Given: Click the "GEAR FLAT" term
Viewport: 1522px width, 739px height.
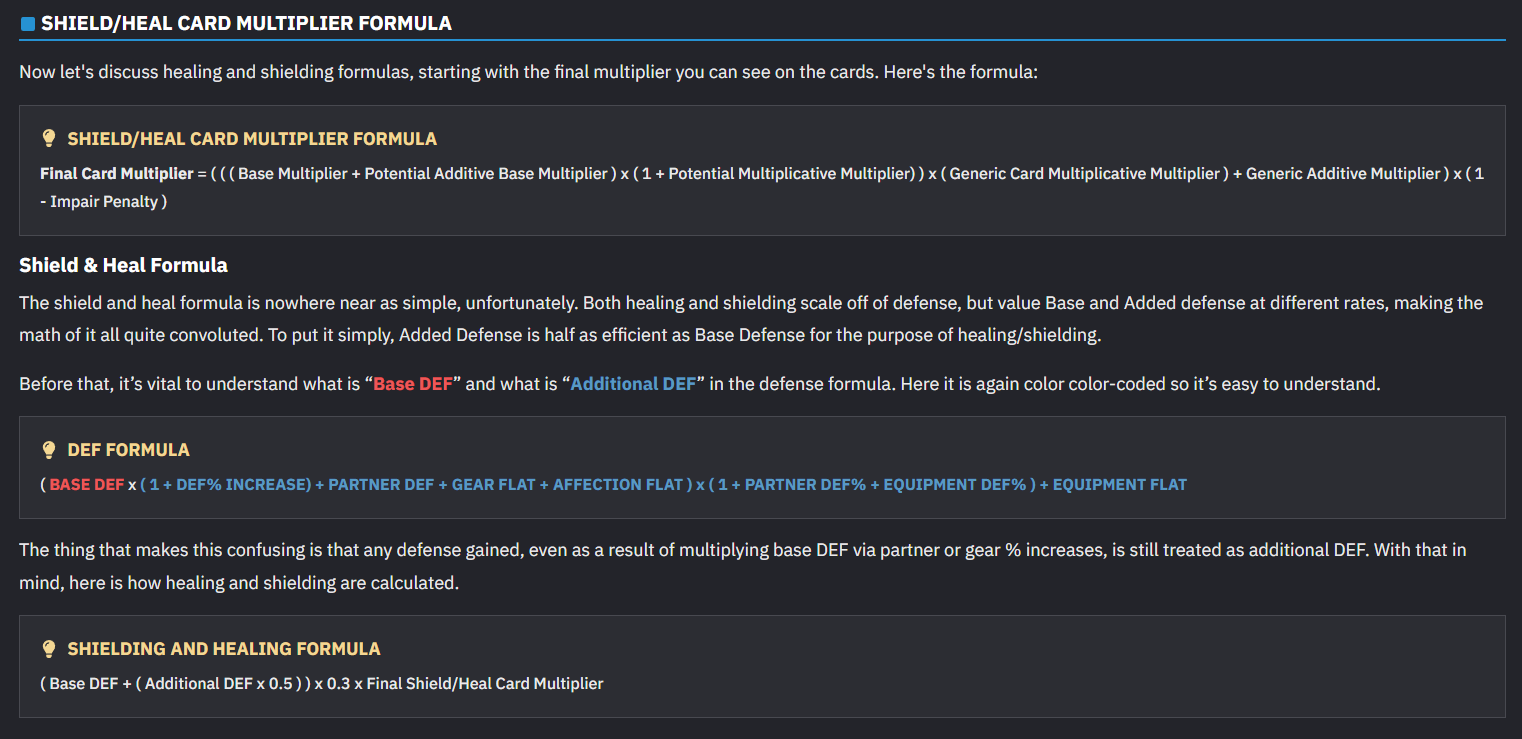Looking at the screenshot, I should (x=494, y=485).
